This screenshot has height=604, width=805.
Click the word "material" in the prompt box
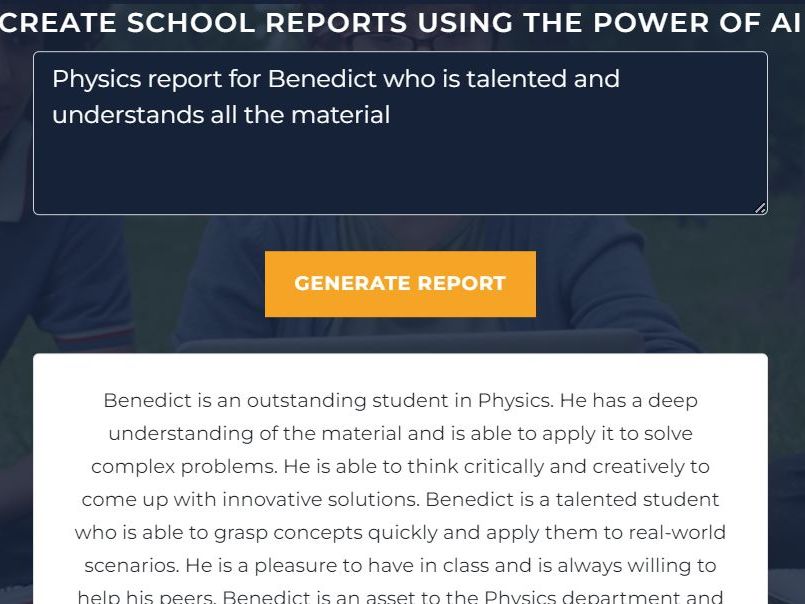(340, 115)
